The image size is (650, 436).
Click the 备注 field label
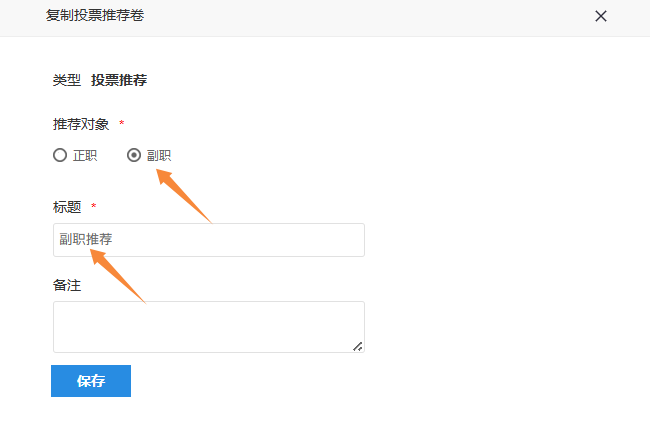(x=67, y=285)
